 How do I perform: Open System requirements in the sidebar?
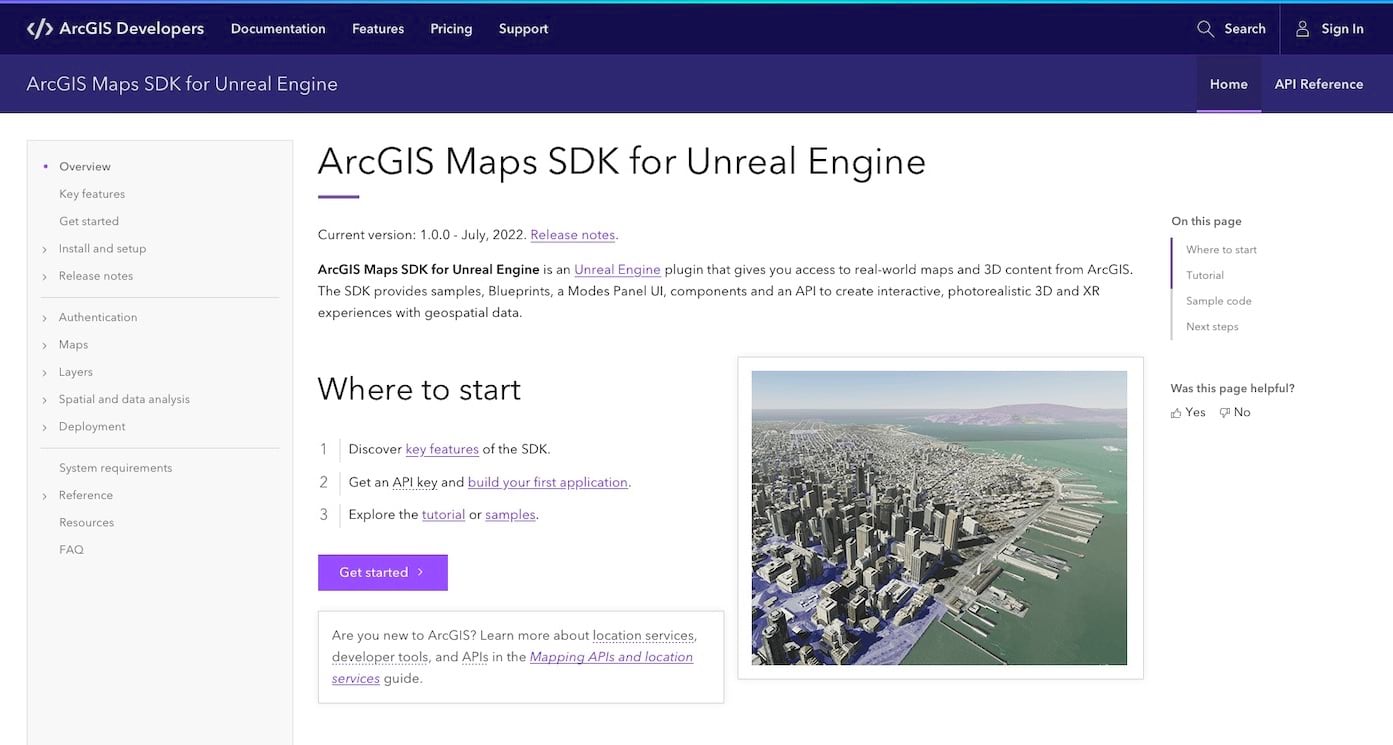tap(116, 468)
